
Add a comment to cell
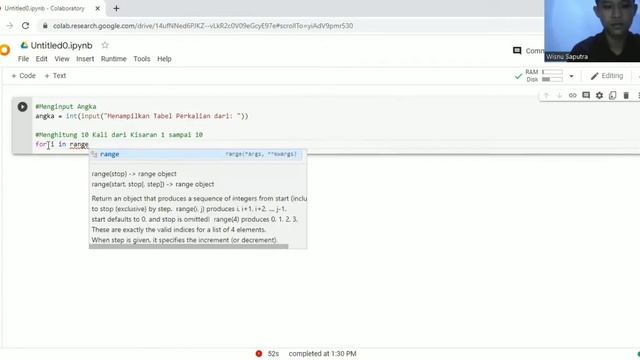click(x=586, y=96)
